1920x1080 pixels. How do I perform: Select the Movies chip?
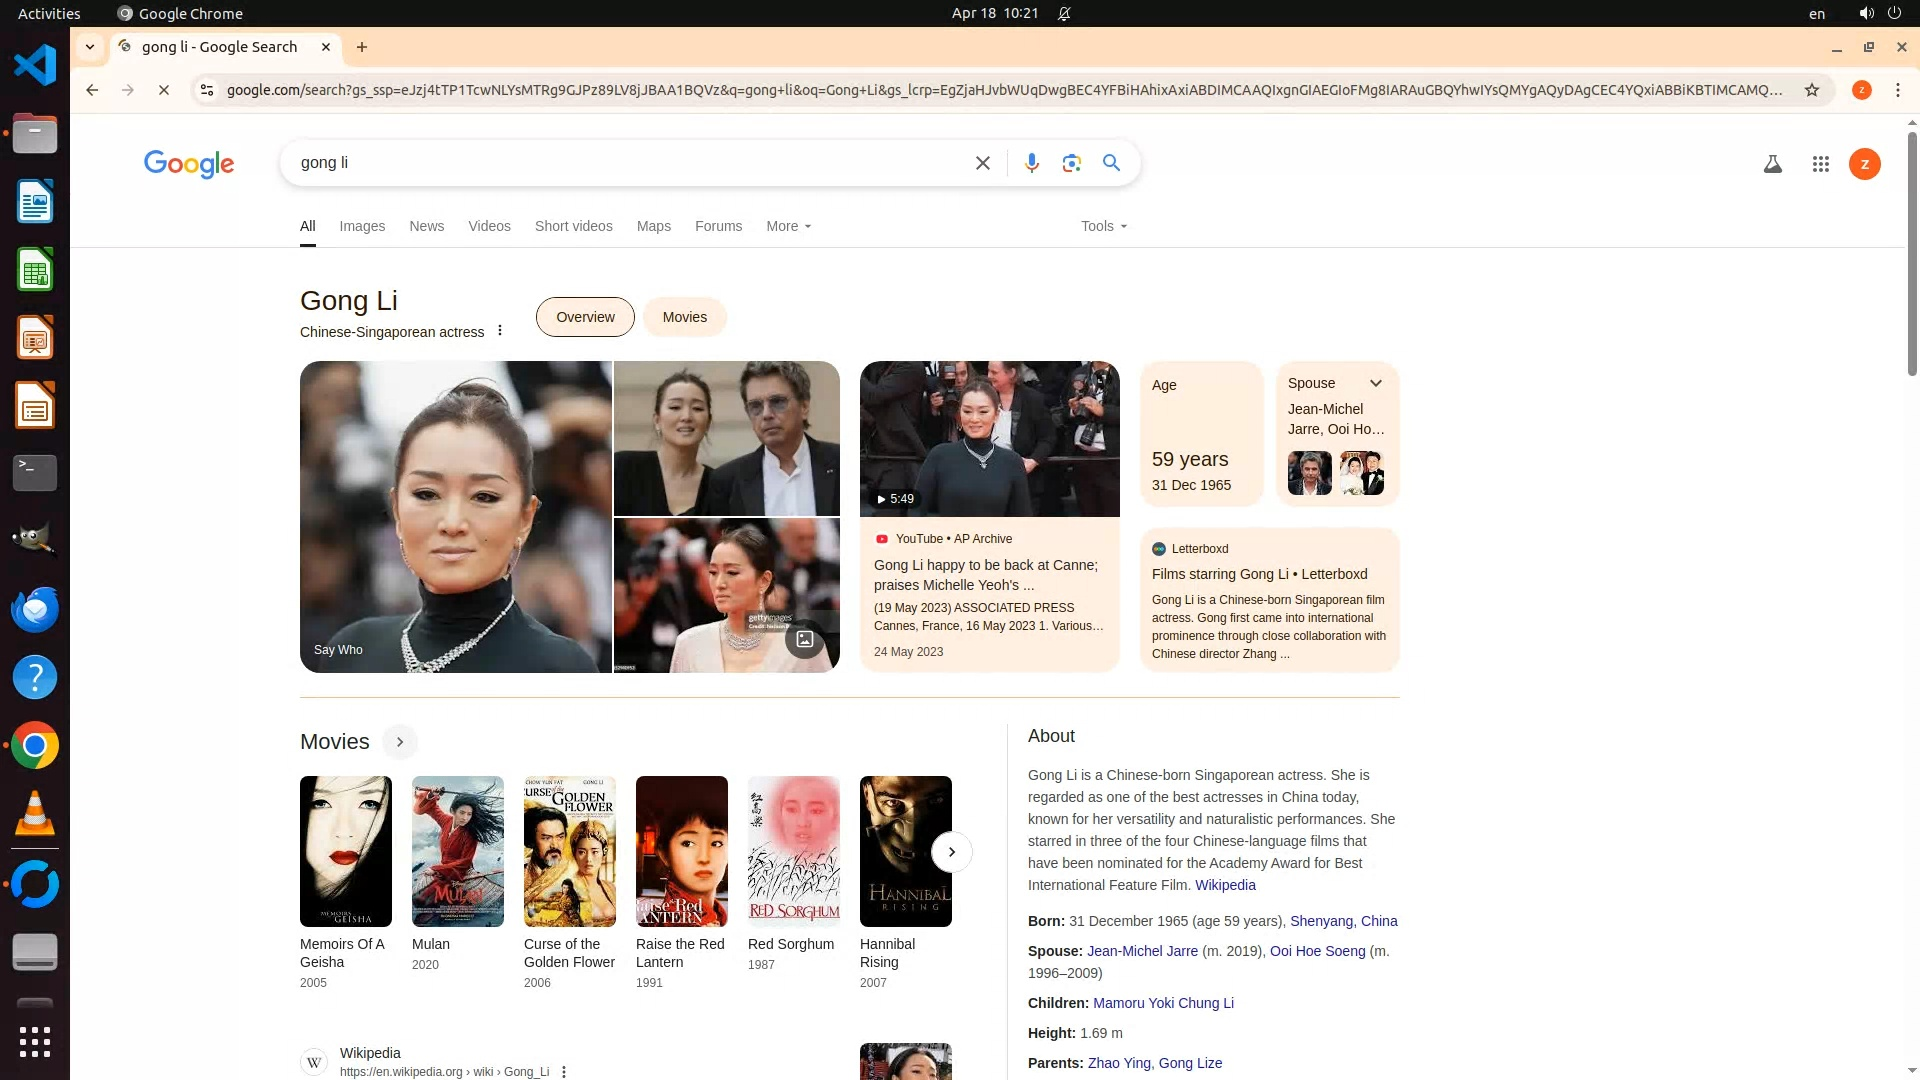tap(684, 317)
